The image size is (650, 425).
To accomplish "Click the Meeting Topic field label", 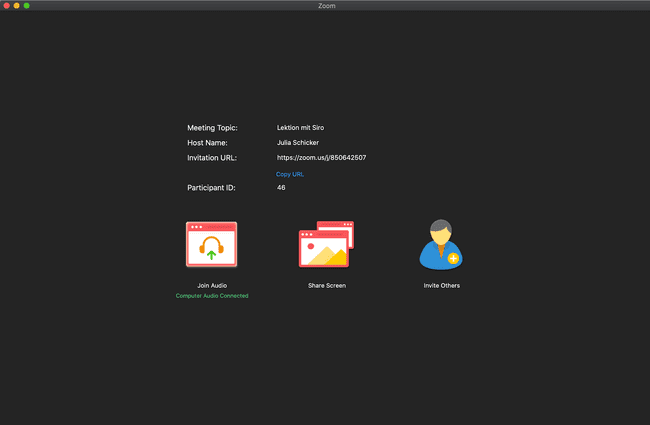I will tap(212, 128).
